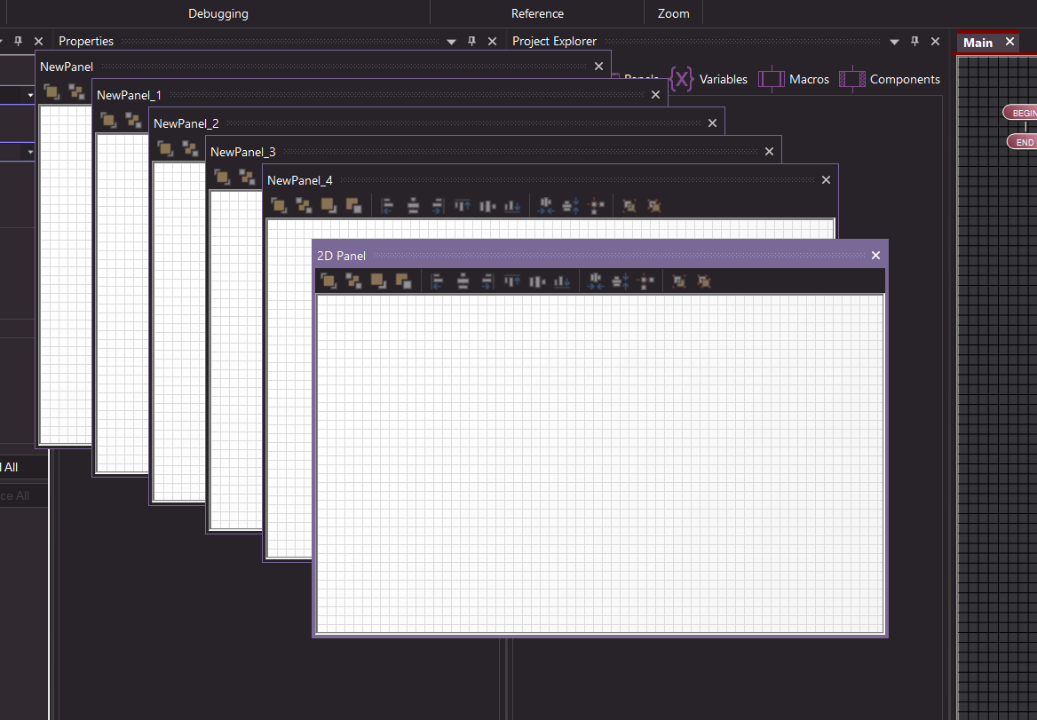Close the NewPanel_2 window

tap(713, 123)
